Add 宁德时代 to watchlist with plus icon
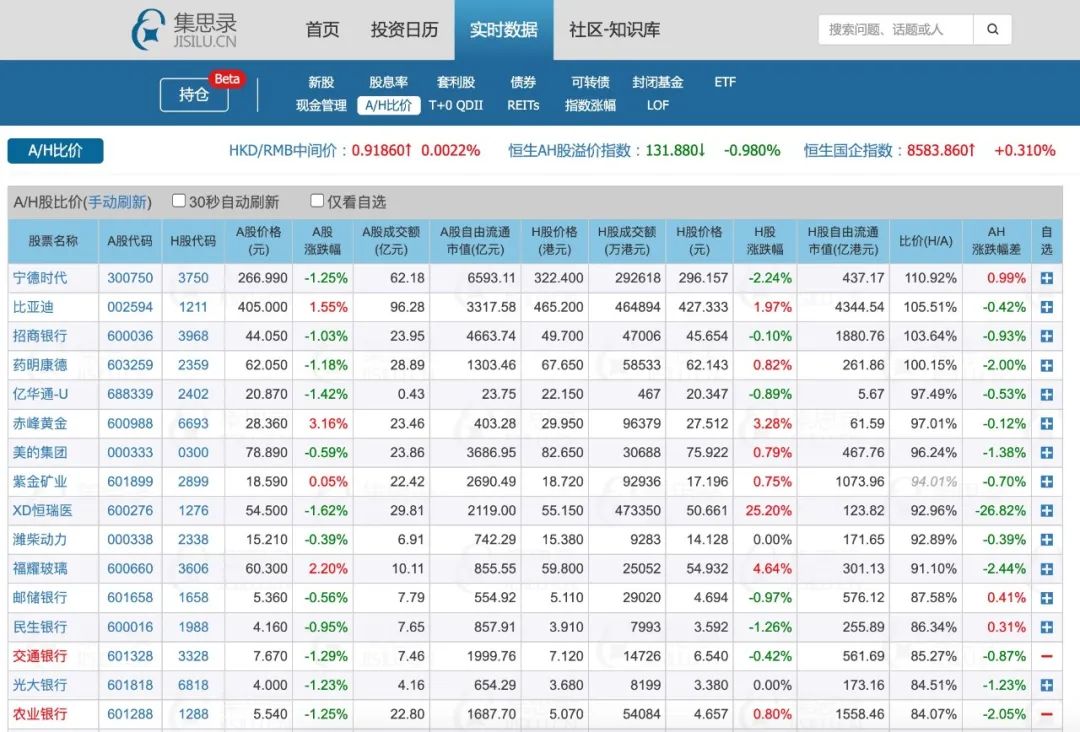Viewport: 1080px width, 732px height. [1046, 278]
